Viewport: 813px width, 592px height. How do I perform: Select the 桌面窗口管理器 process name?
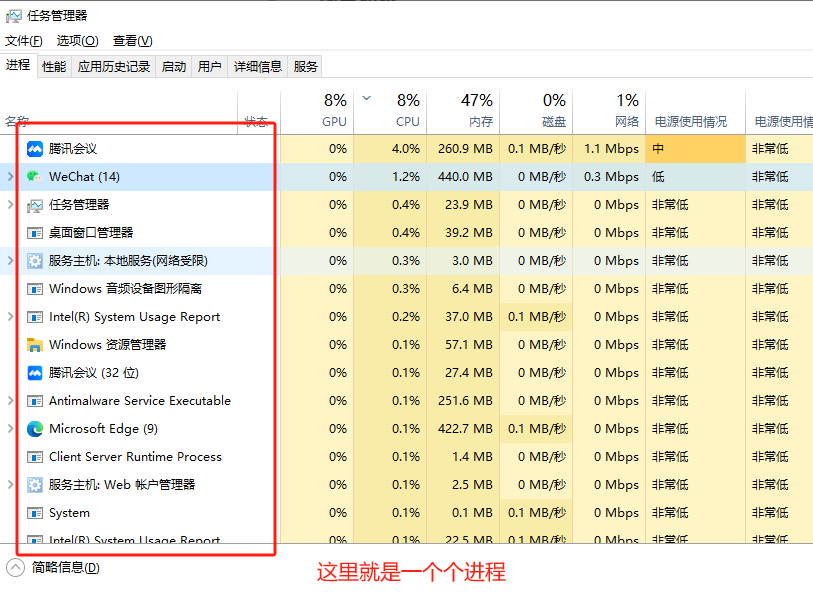91,233
